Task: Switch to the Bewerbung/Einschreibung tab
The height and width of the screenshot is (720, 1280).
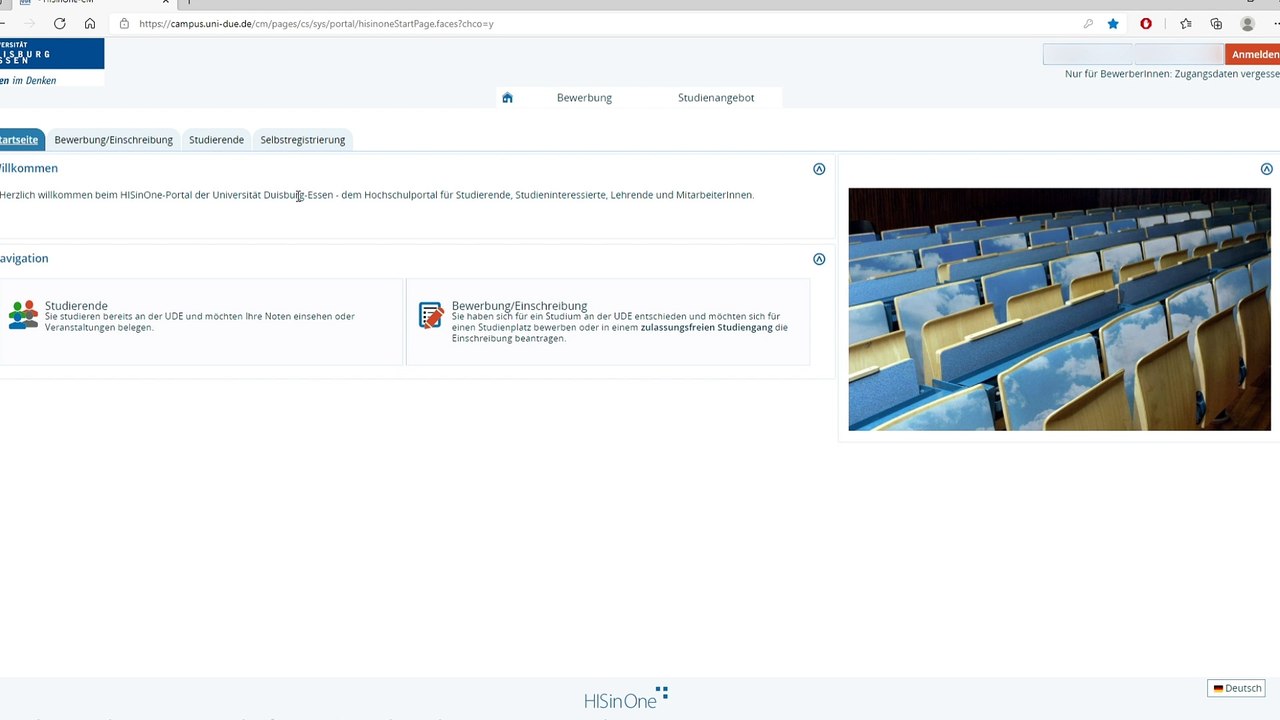Action: tap(113, 140)
